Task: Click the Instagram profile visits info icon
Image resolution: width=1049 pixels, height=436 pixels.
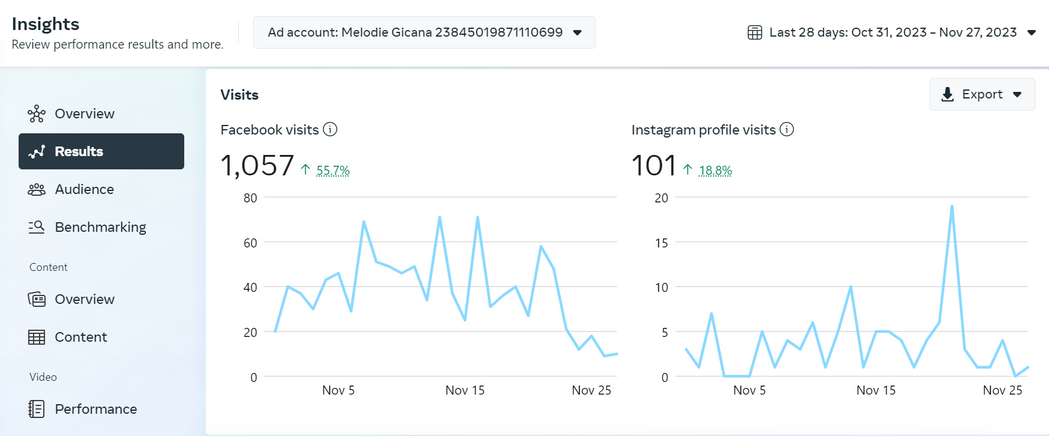Action: (x=787, y=129)
